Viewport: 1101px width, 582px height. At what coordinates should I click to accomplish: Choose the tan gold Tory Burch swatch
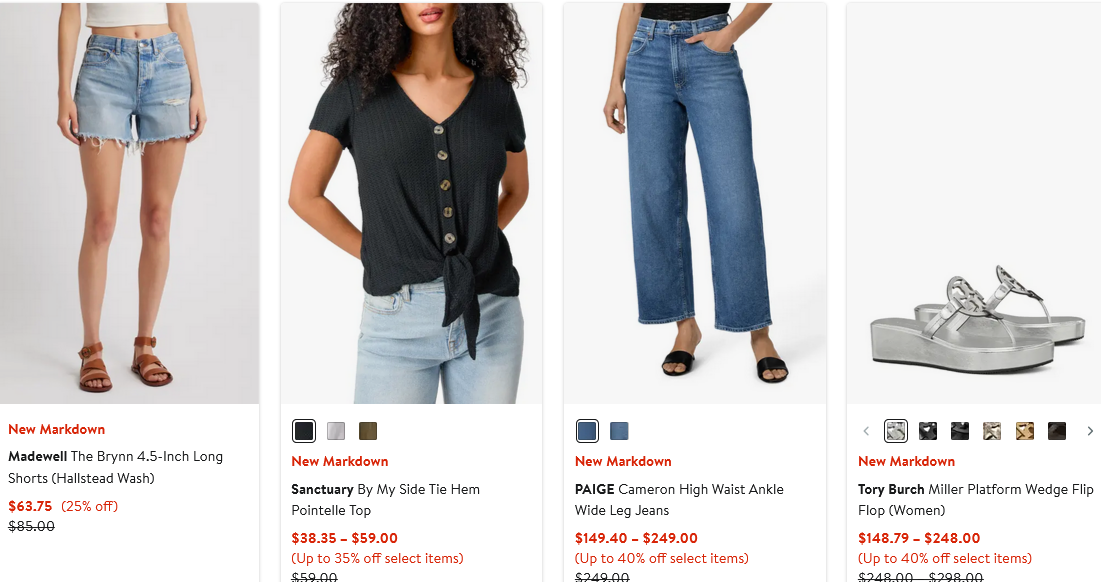(1024, 431)
